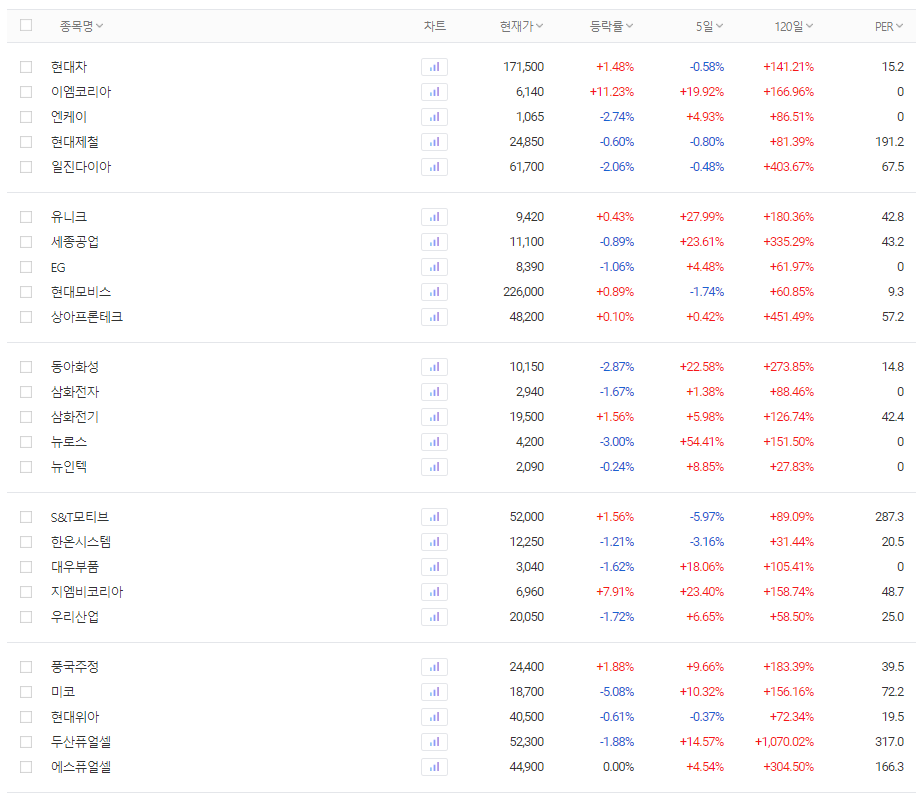
Task: Open chart icon for 엔케이
Action: pos(434,117)
